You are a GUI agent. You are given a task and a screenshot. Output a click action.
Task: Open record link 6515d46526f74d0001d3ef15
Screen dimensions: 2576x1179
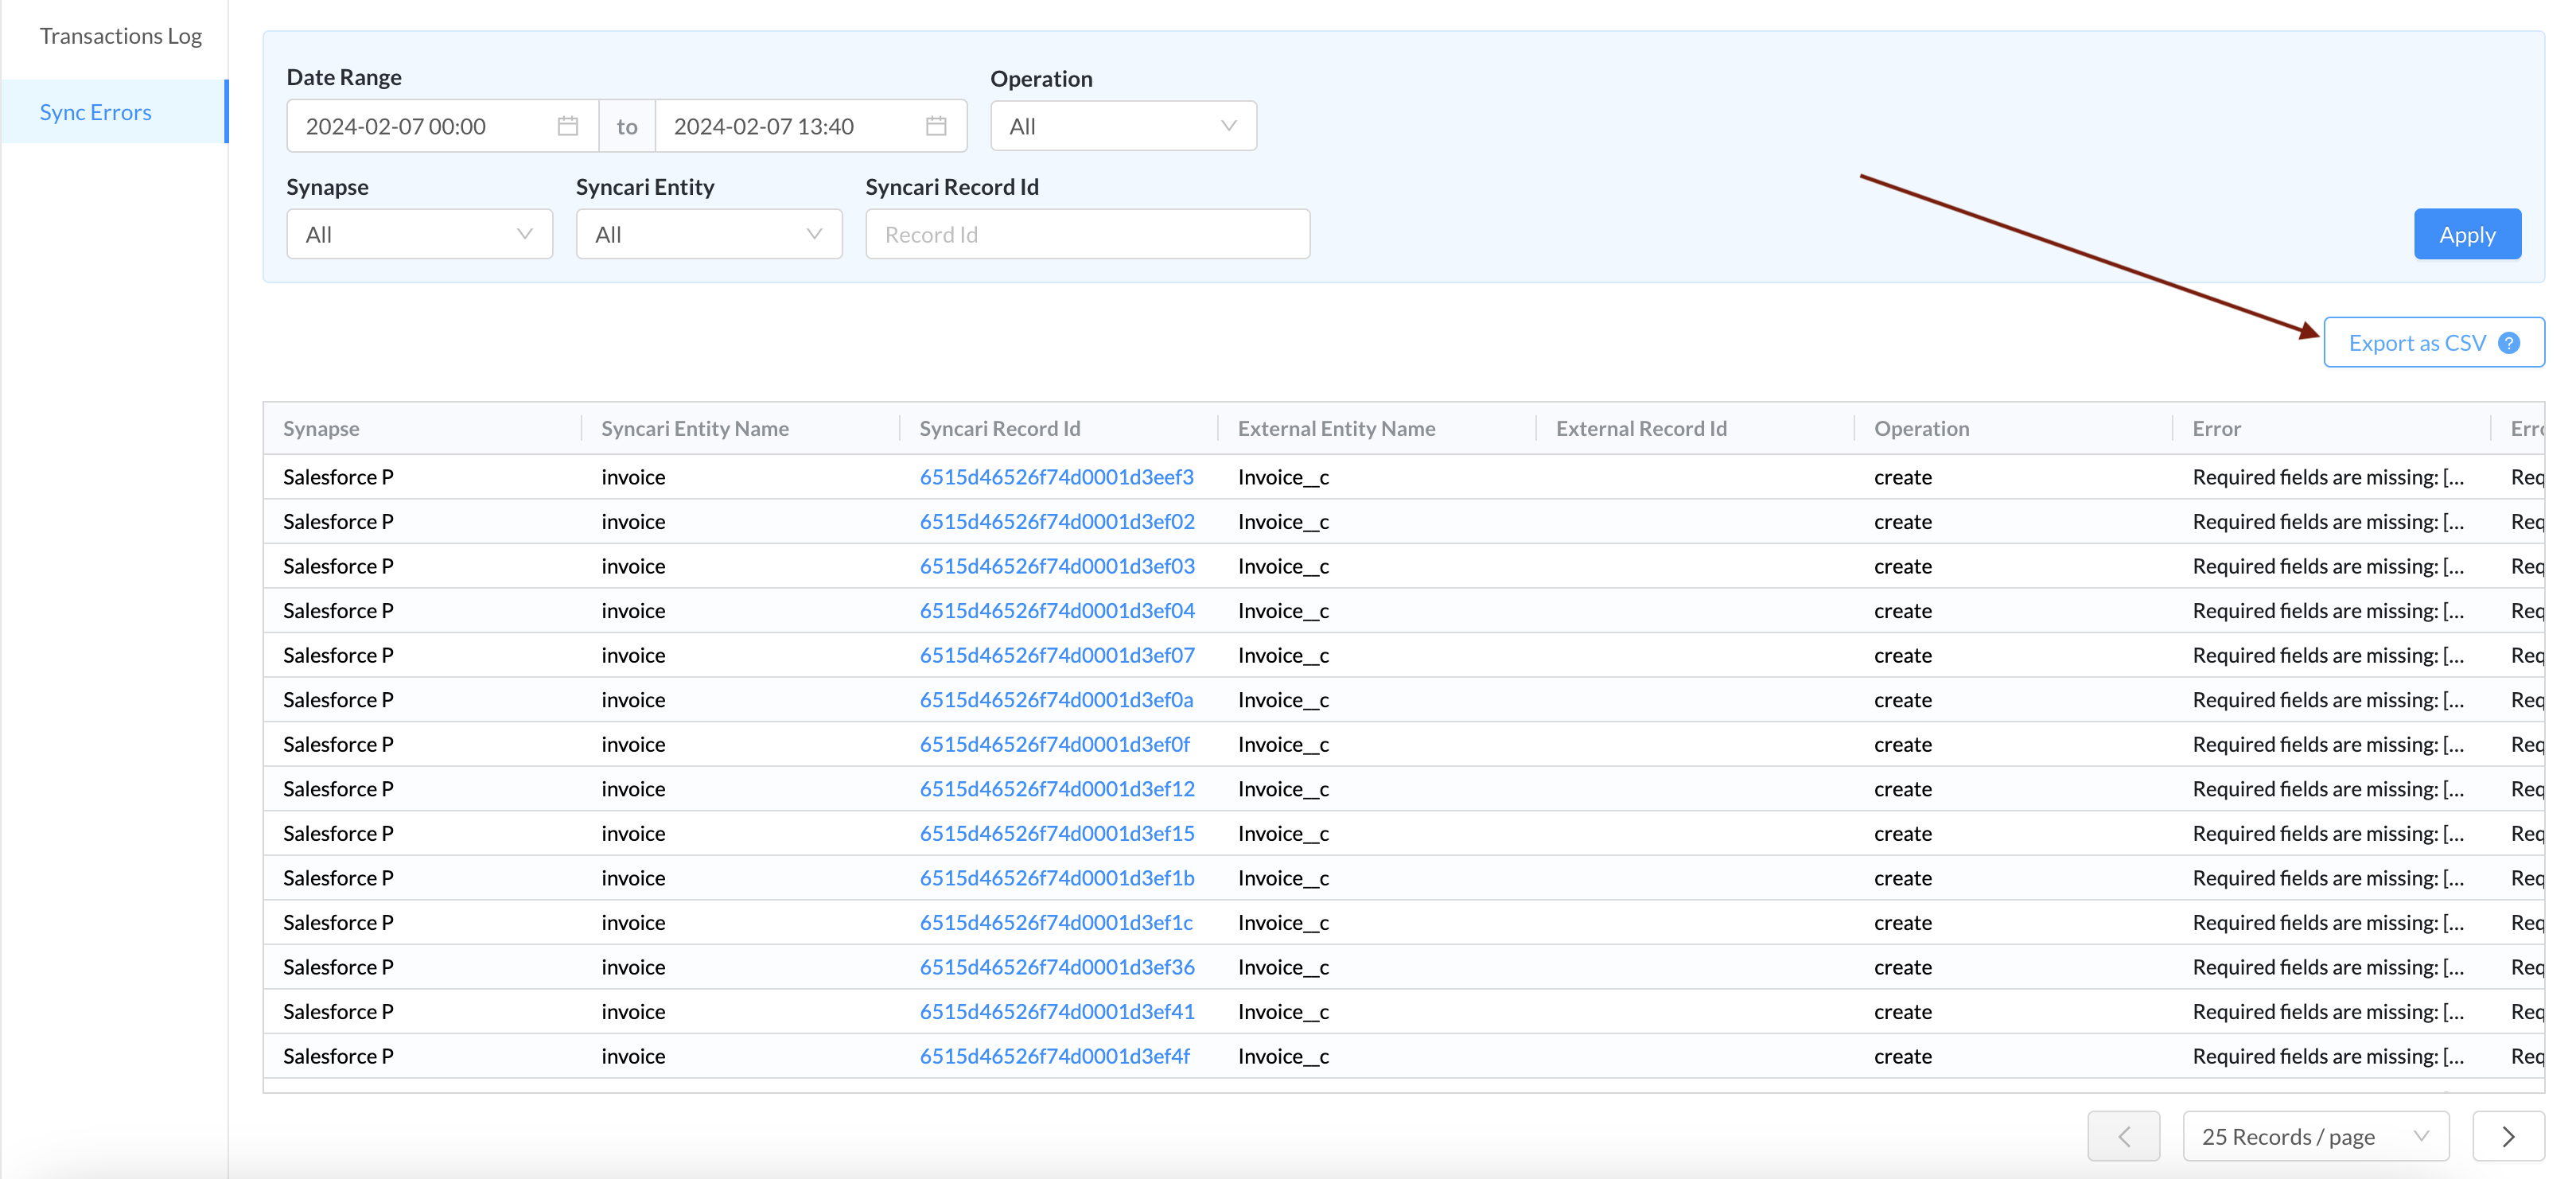tap(1057, 833)
